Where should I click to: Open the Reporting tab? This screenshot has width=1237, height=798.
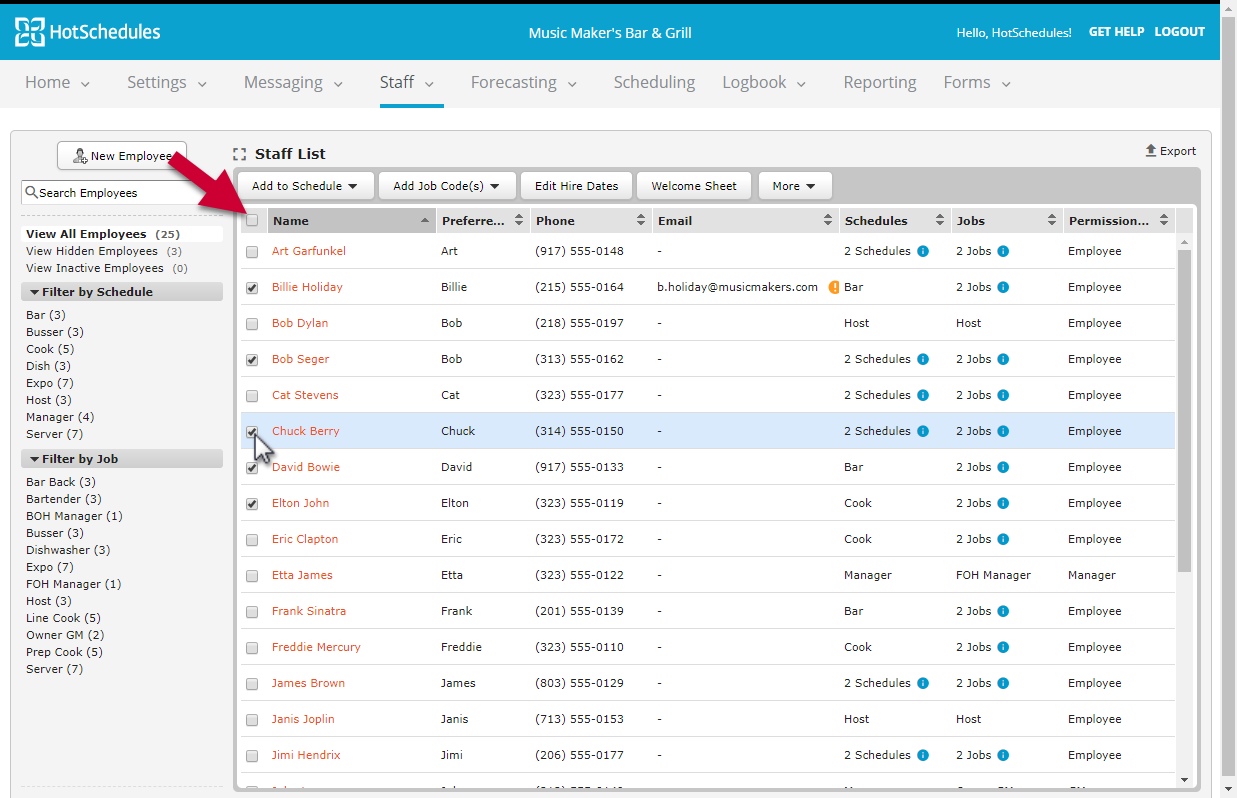tap(880, 83)
